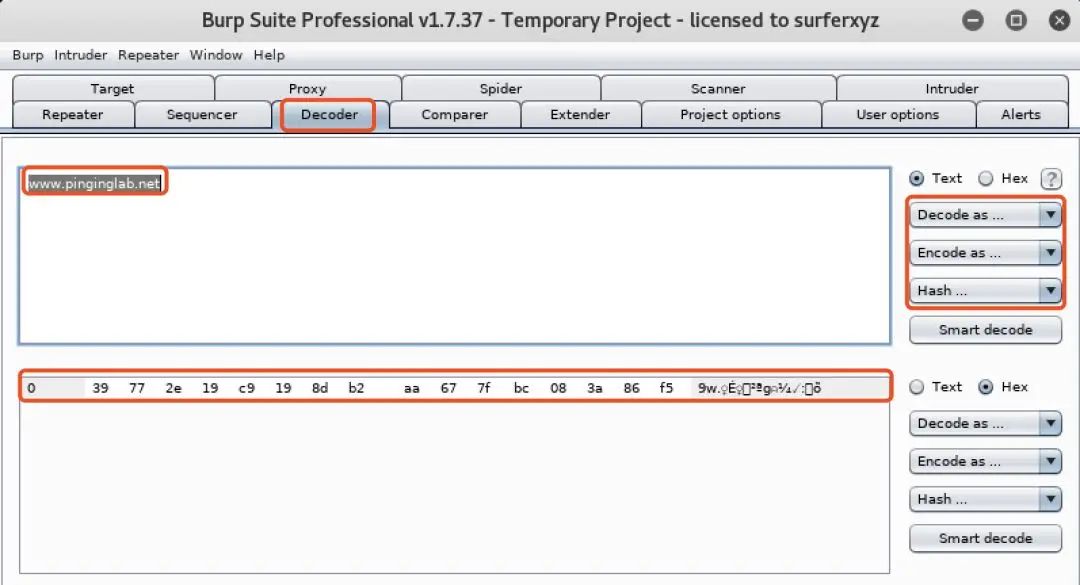The width and height of the screenshot is (1080, 585).
Task: Expand lower panel 'Hash ...' dropdown
Action: pyautogui.click(x=985, y=499)
